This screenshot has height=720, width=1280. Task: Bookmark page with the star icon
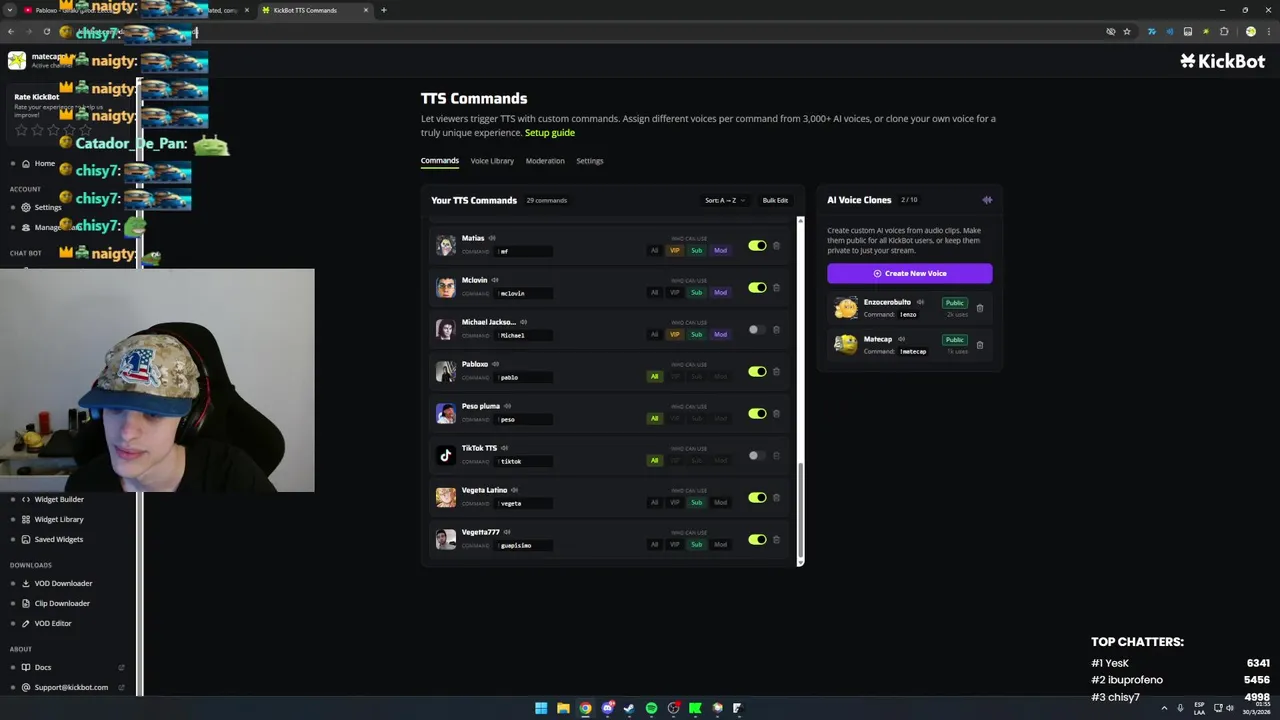1127,31
